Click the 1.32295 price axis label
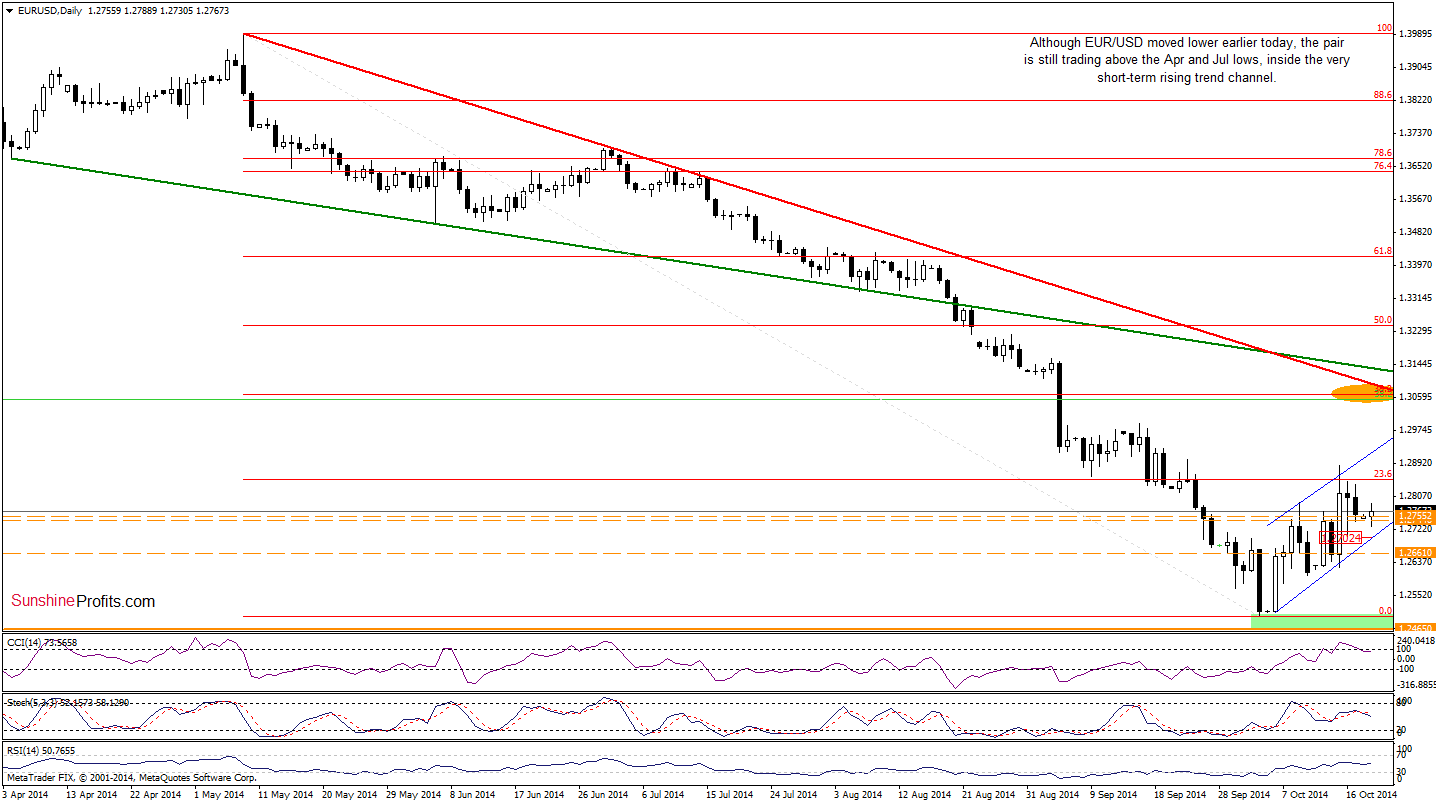Screen dimensions: 1436x803 1414,332
